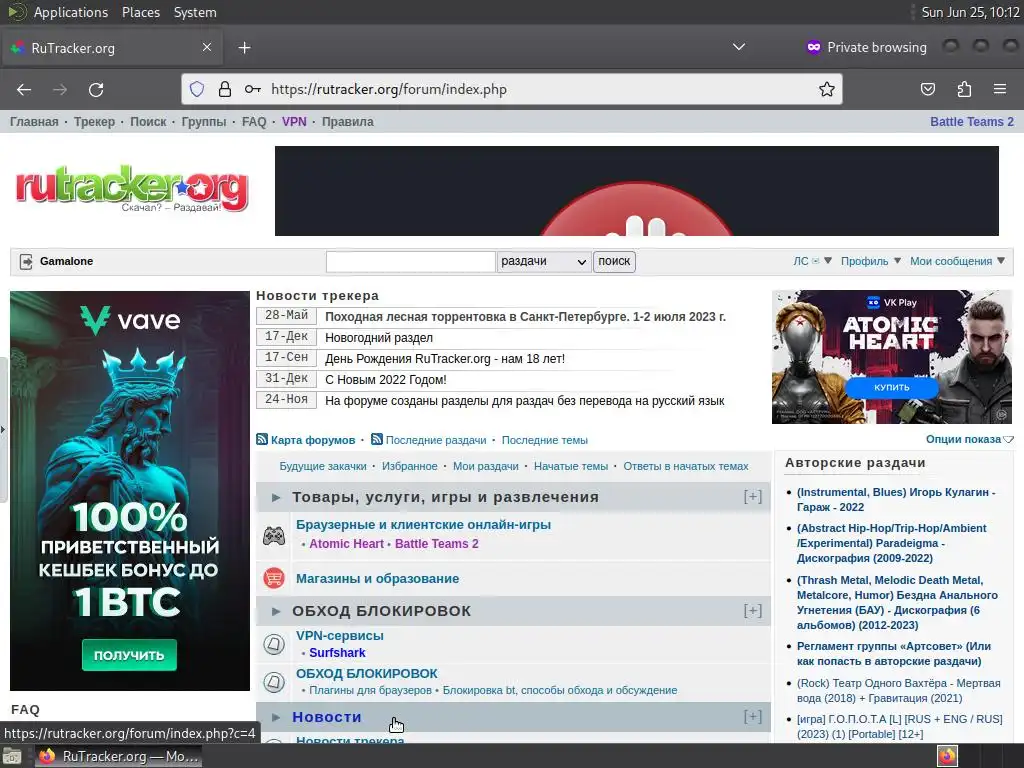
Task: Click the RSS icon next to Карта форумов
Action: coord(262,440)
